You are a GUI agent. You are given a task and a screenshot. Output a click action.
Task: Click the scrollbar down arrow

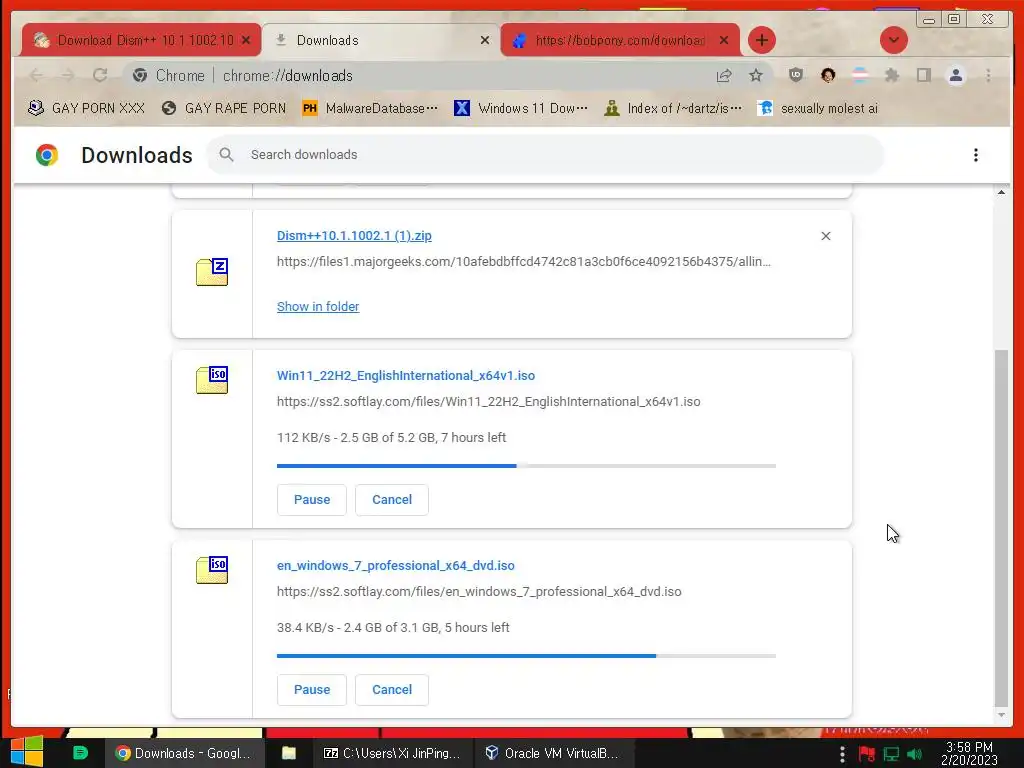(x=1001, y=715)
